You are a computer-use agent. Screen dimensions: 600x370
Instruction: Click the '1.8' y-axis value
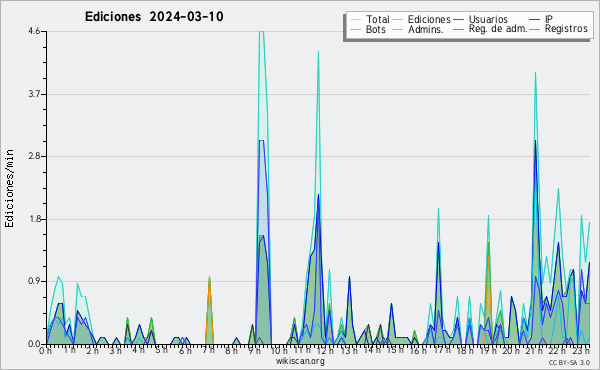[x=34, y=219]
